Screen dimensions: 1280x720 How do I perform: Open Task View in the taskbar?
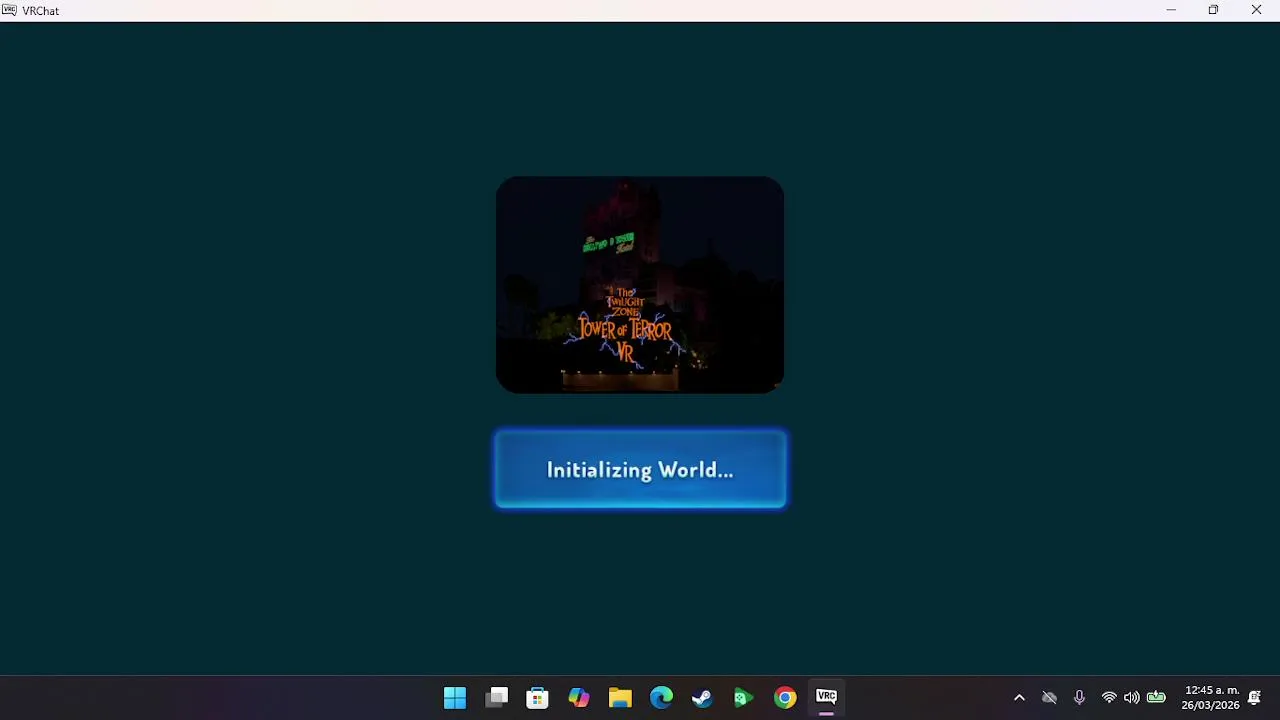[497, 698]
